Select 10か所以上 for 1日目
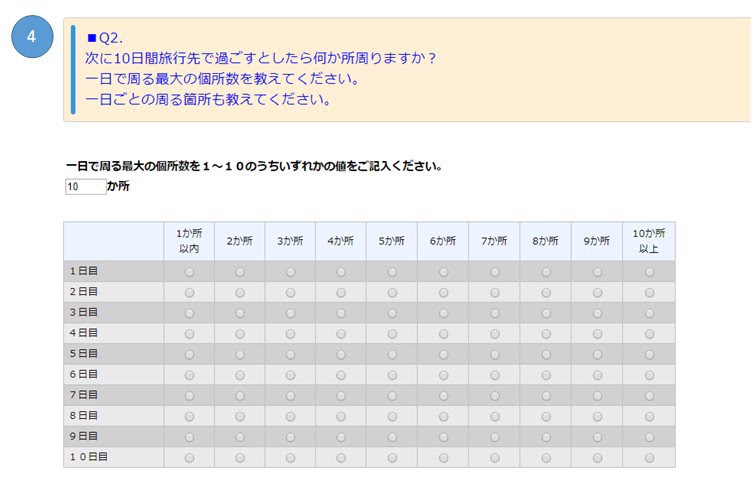The width and height of the screenshot is (753, 496). click(649, 272)
